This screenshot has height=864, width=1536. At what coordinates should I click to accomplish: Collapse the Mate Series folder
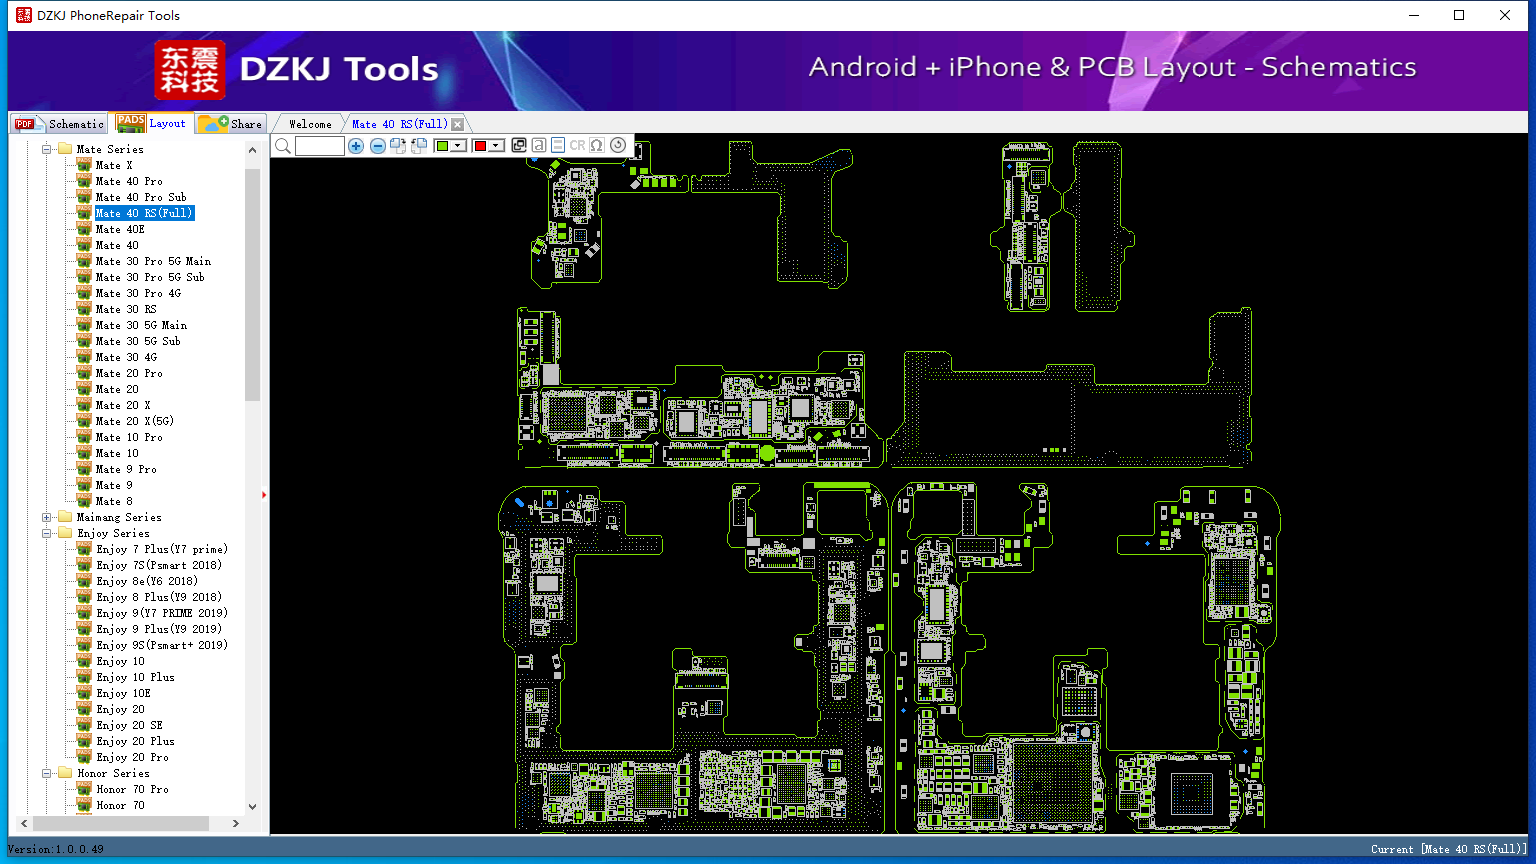coord(47,149)
